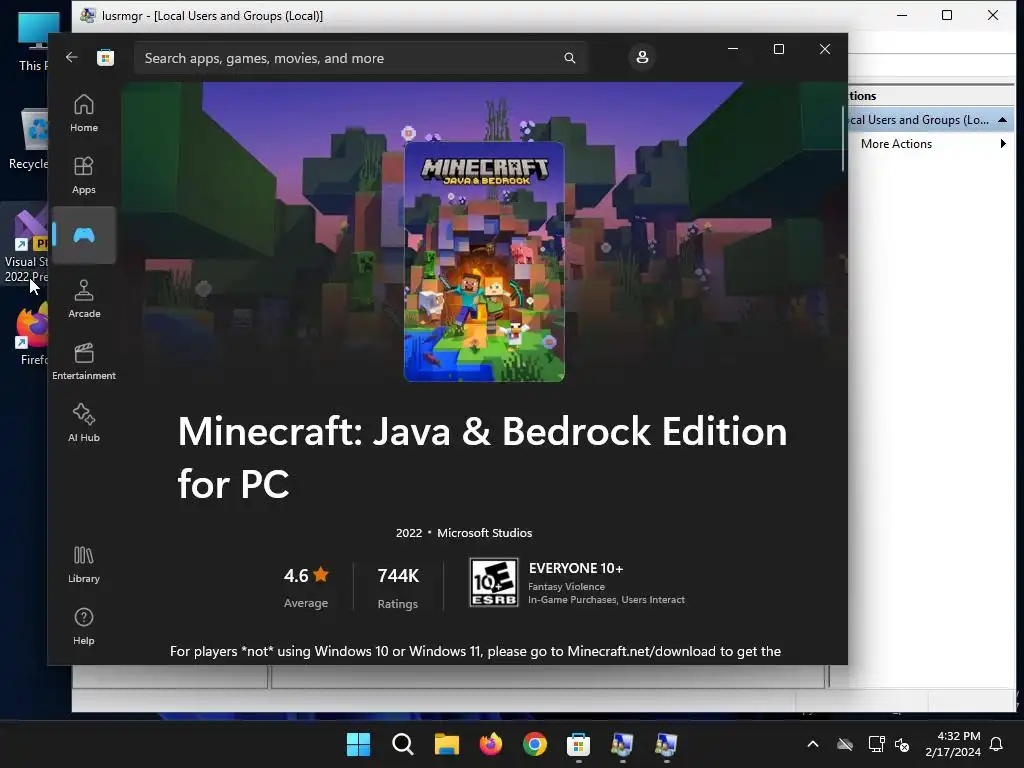Open Home in Store sidebar
The width and height of the screenshot is (1024, 768).
(84, 113)
